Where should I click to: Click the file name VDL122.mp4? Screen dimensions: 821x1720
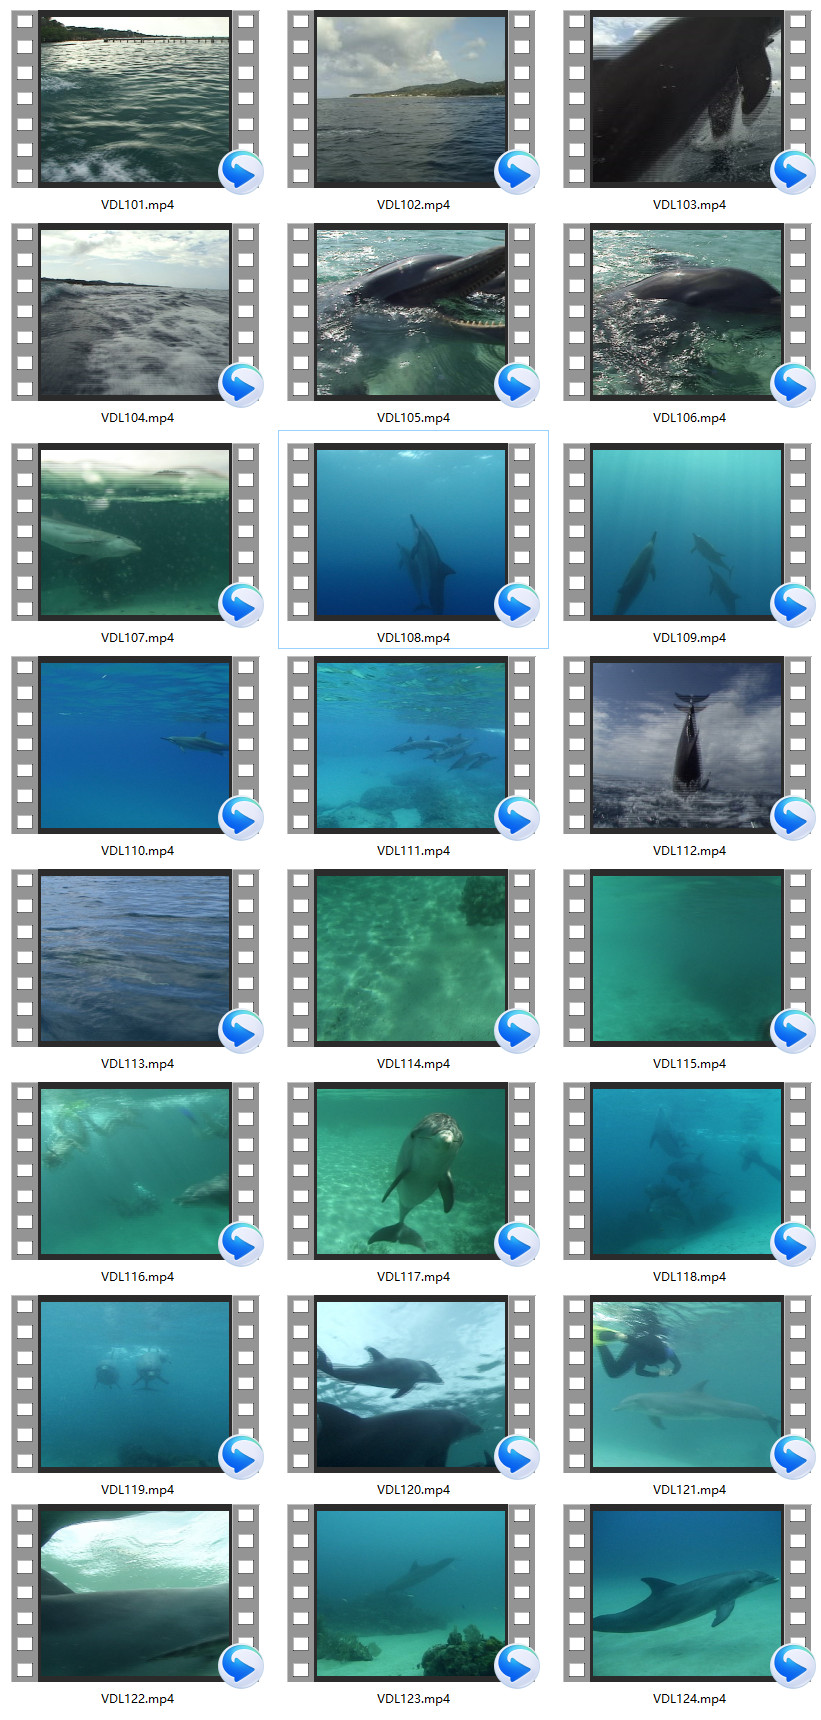pyautogui.click(x=137, y=1699)
